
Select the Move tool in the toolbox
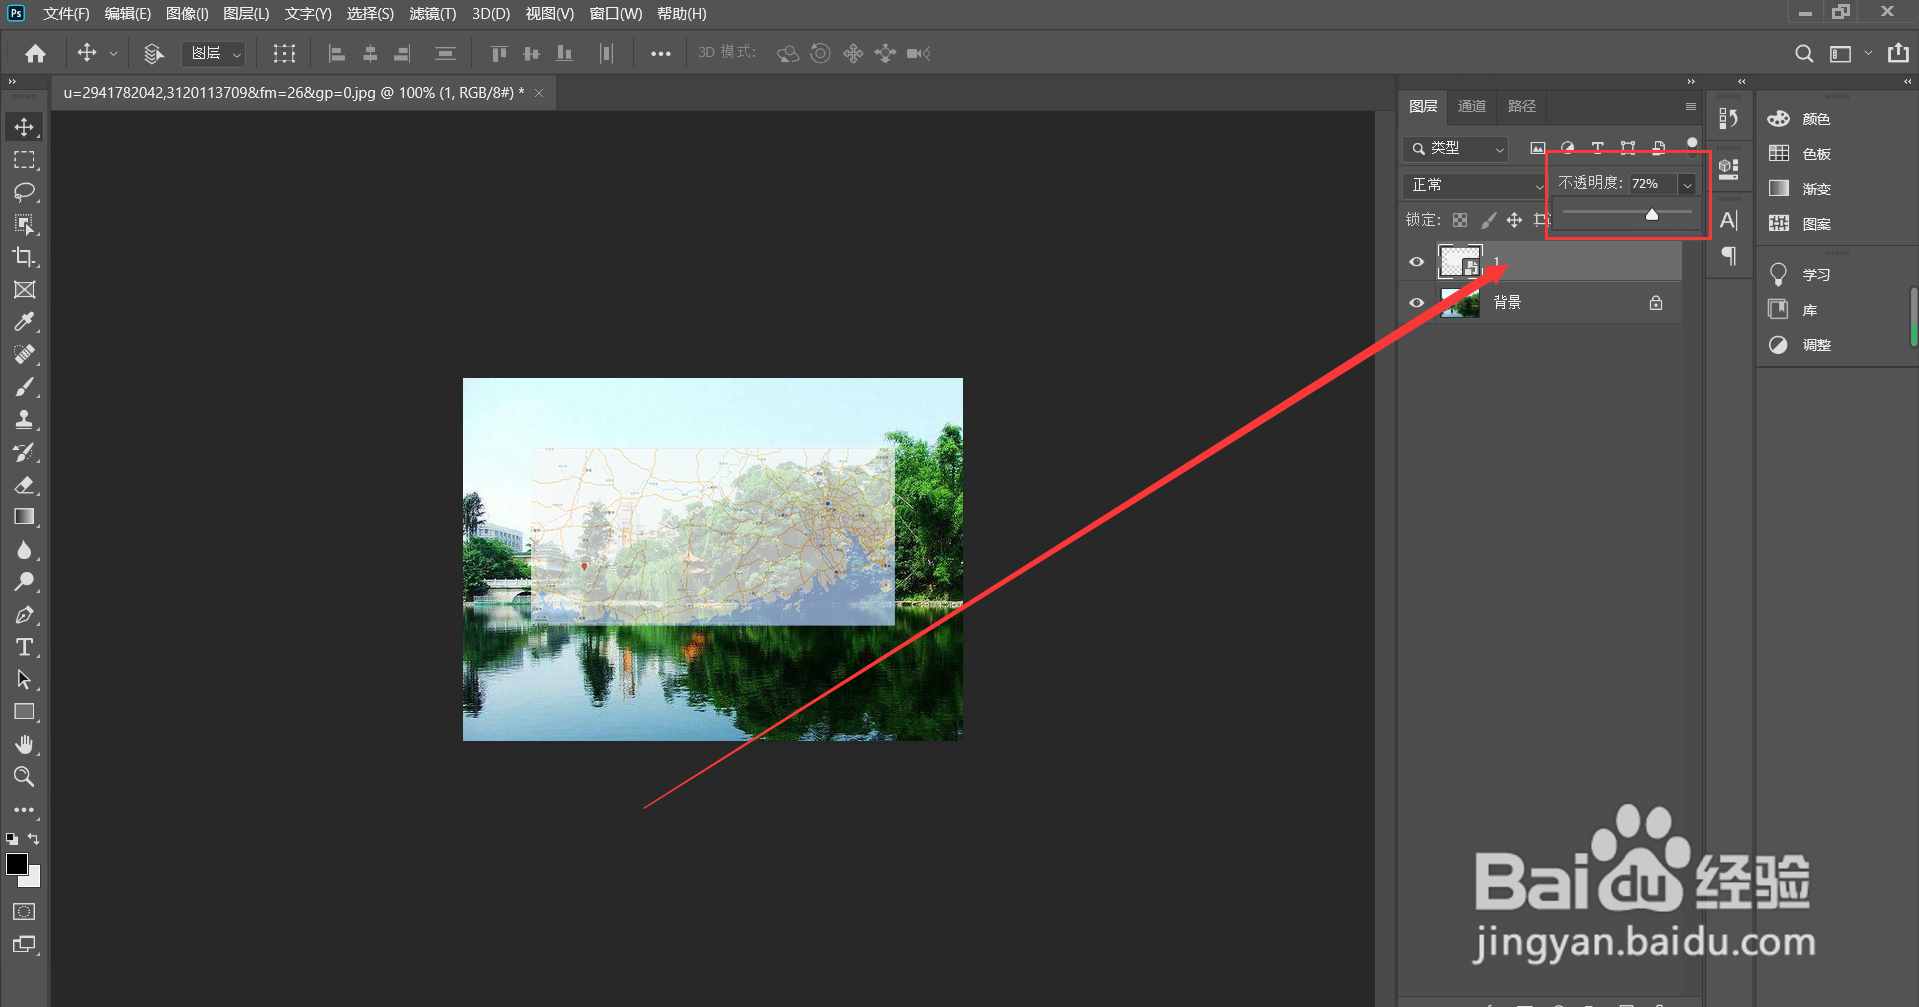coord(24,127)
